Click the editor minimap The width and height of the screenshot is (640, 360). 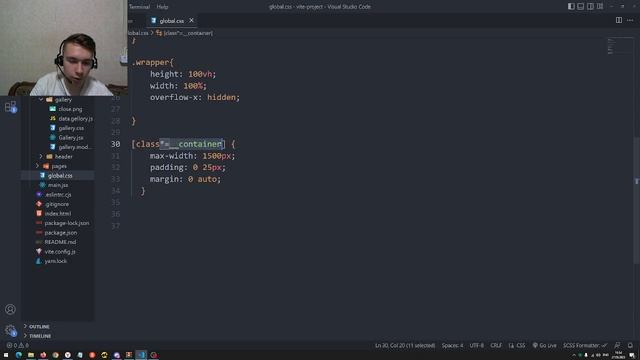coord(619,46)
